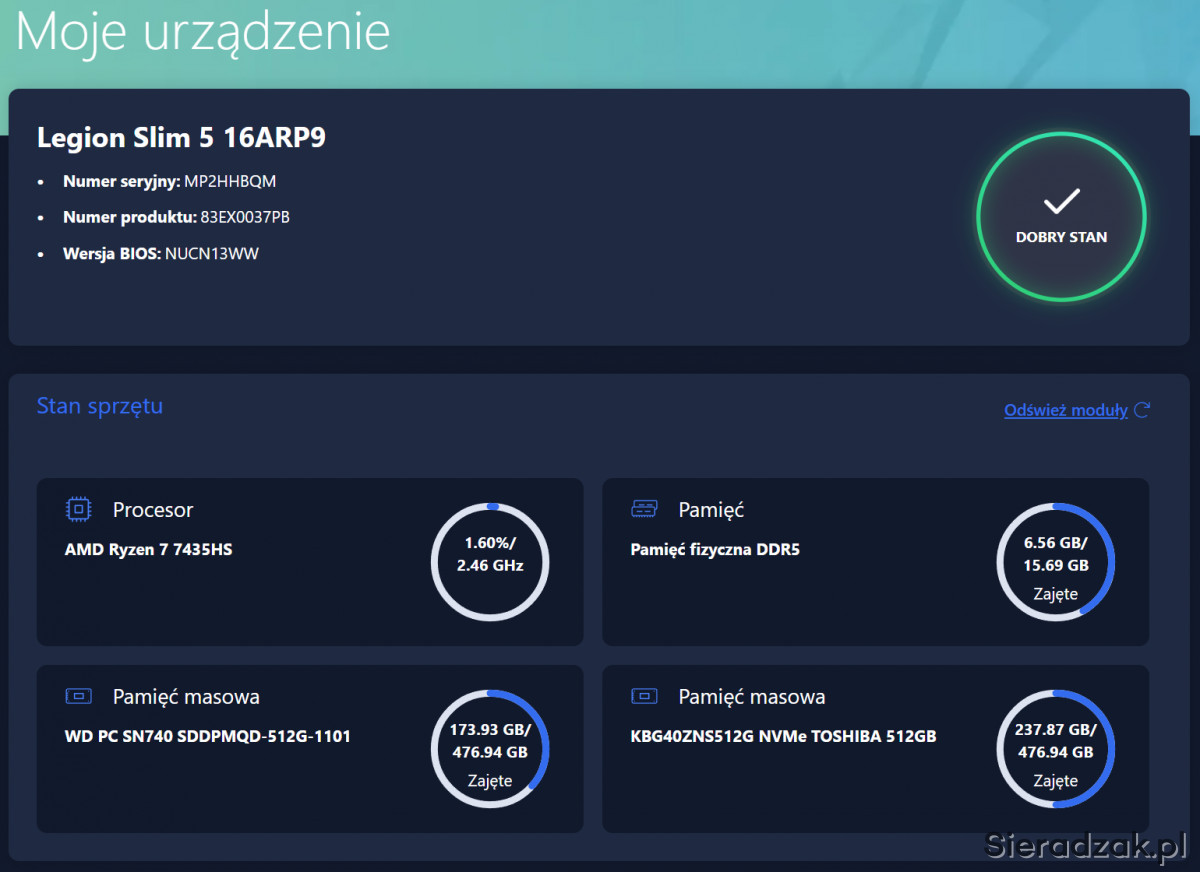This screenshot has width=1200, height=872.
Task: Select the Pamięć fizyczna DDR5 text
Action: tap(715, 549)
